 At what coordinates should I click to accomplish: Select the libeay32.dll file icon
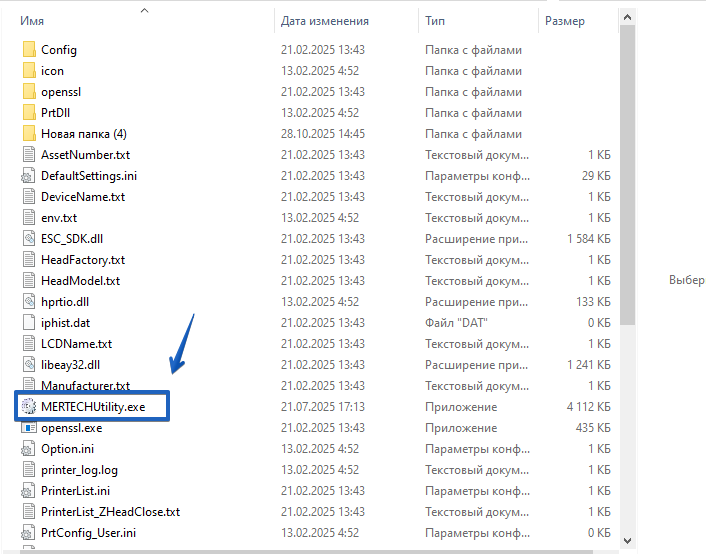[x=28, y=365]
